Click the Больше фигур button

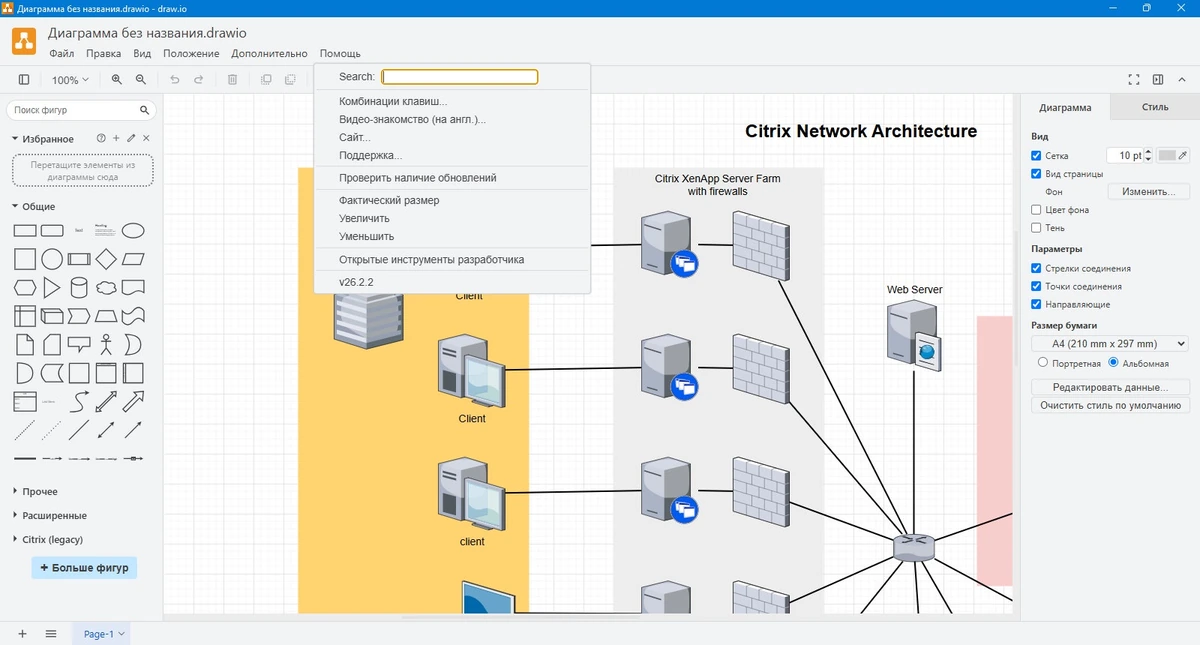point(84,568)
